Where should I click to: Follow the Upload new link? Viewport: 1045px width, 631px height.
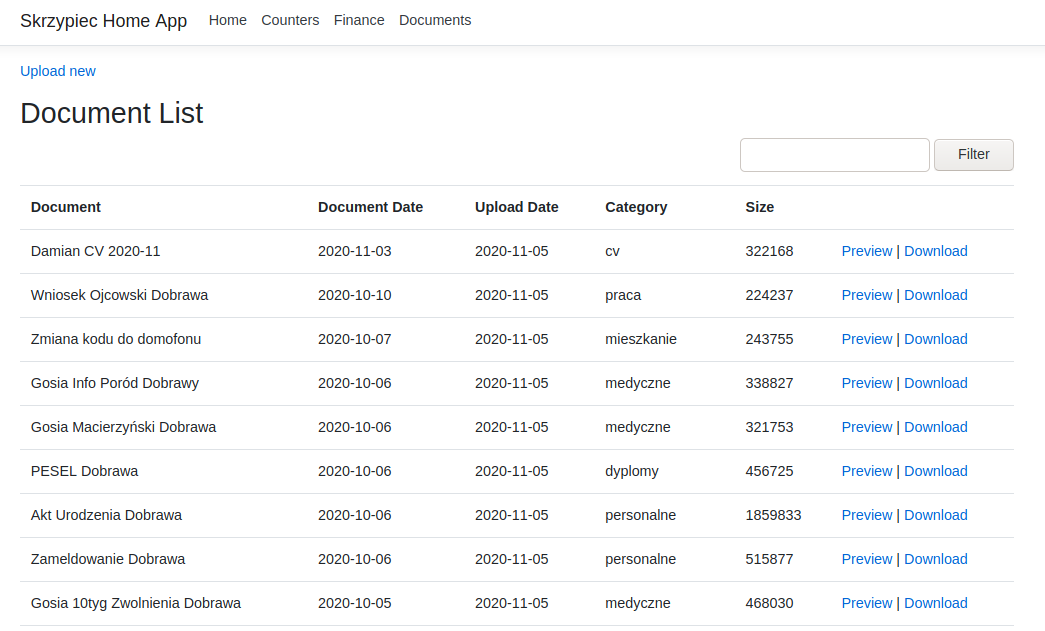58,71
